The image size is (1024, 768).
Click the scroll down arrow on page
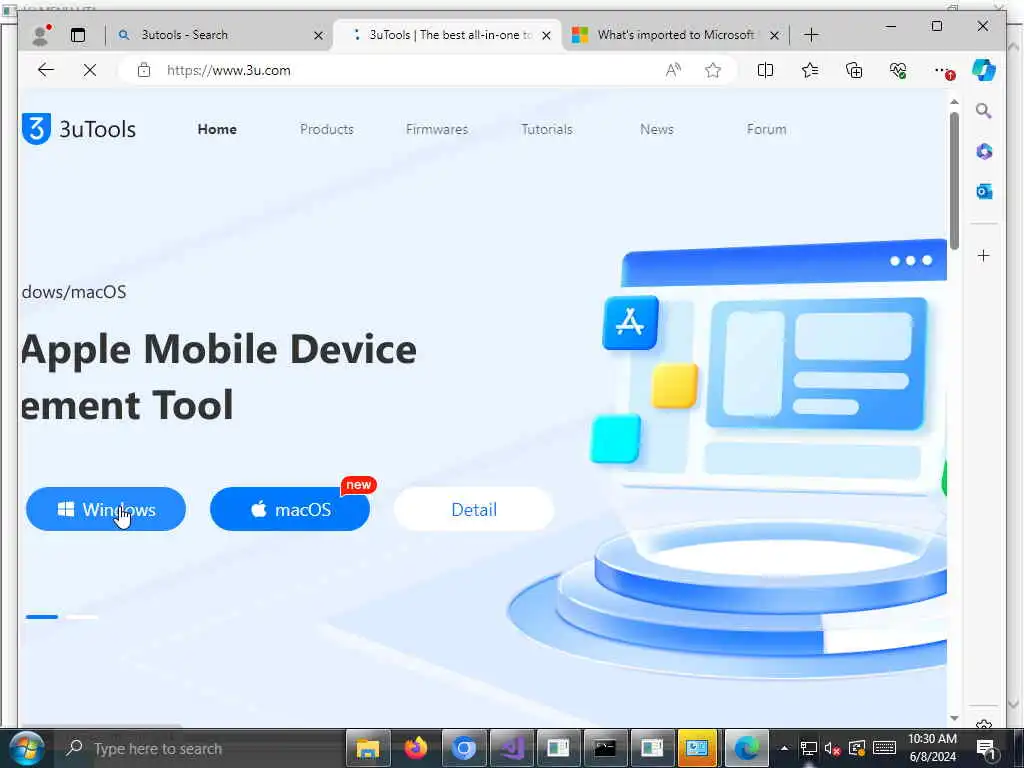[x=954, y=718]
